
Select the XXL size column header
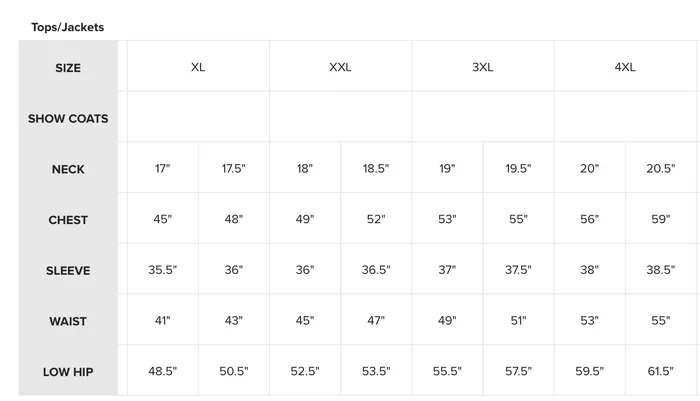point(340,67)
